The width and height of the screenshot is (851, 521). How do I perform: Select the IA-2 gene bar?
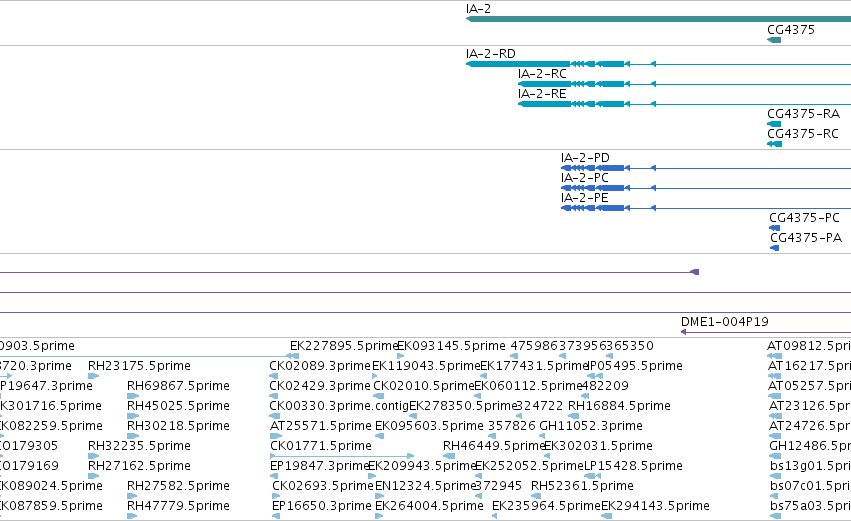(658, 19)
